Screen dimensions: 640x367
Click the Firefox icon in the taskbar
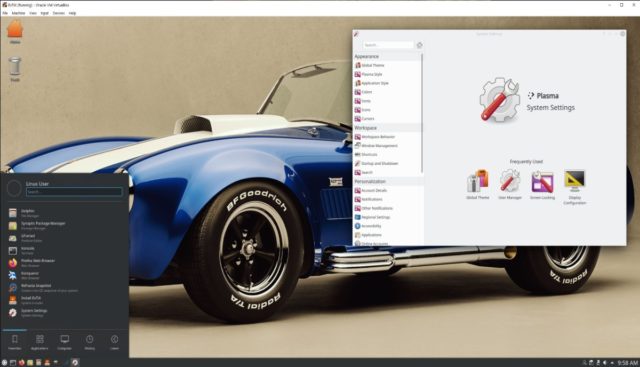(21, 362)
